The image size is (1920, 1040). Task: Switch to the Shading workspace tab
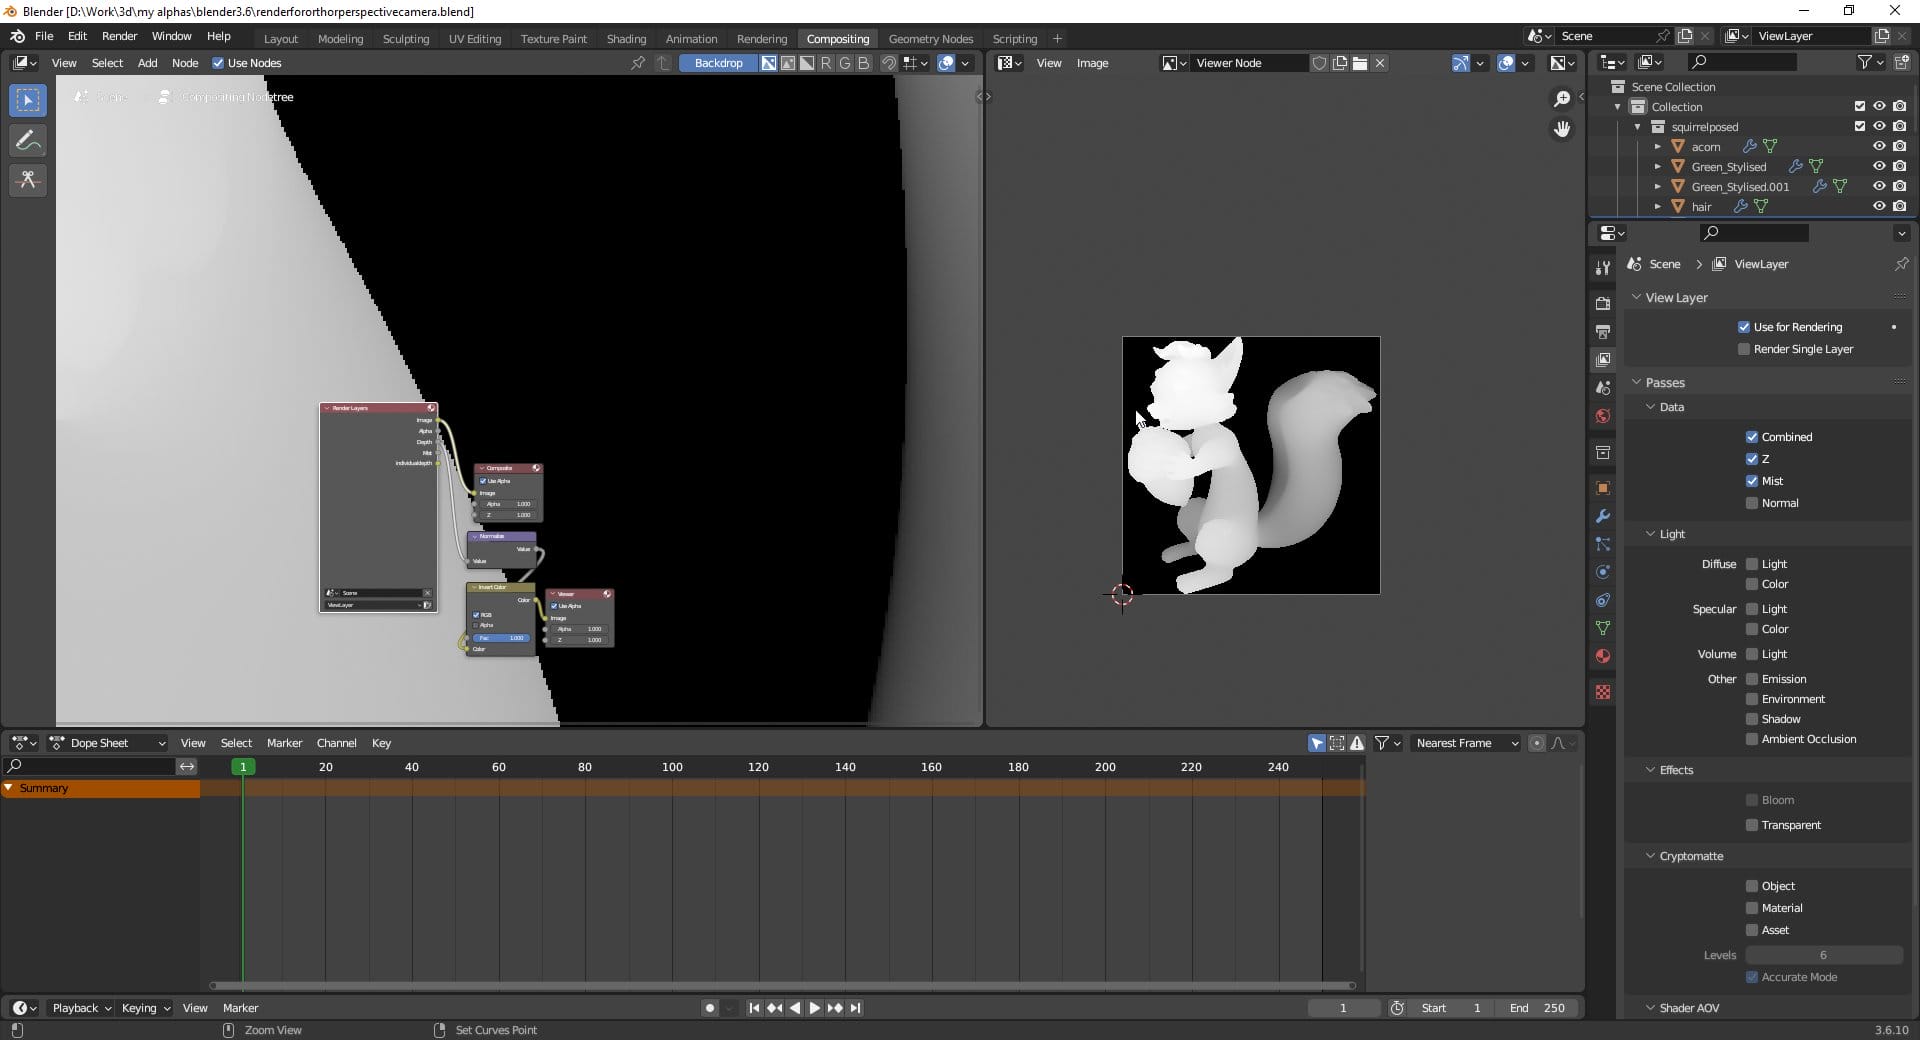pos(626,39)
